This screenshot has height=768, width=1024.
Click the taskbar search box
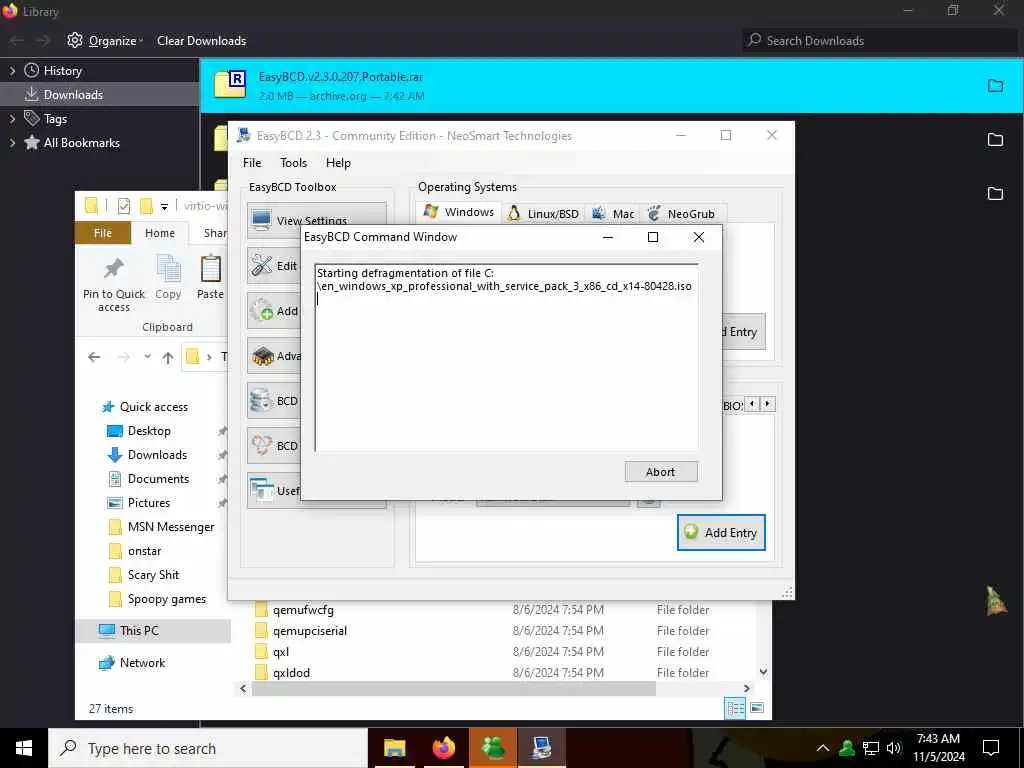click(x=208, y=748)
